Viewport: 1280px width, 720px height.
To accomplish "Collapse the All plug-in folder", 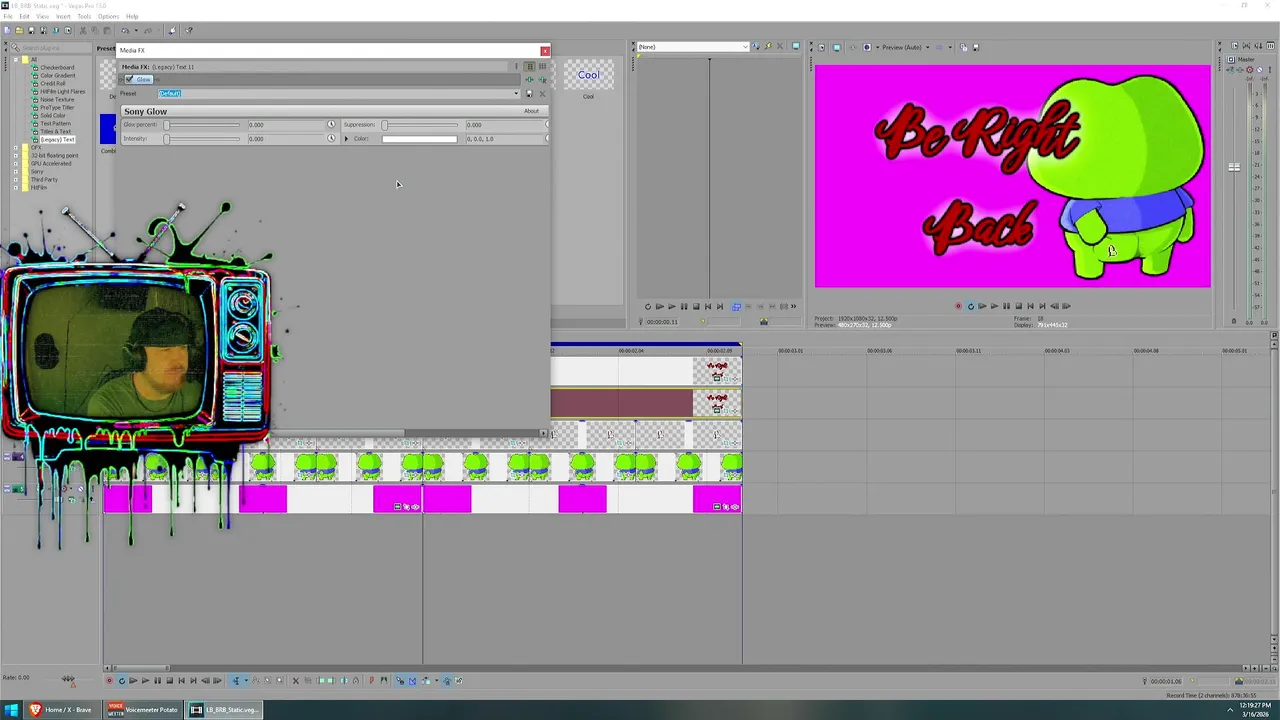I will 16,59.
